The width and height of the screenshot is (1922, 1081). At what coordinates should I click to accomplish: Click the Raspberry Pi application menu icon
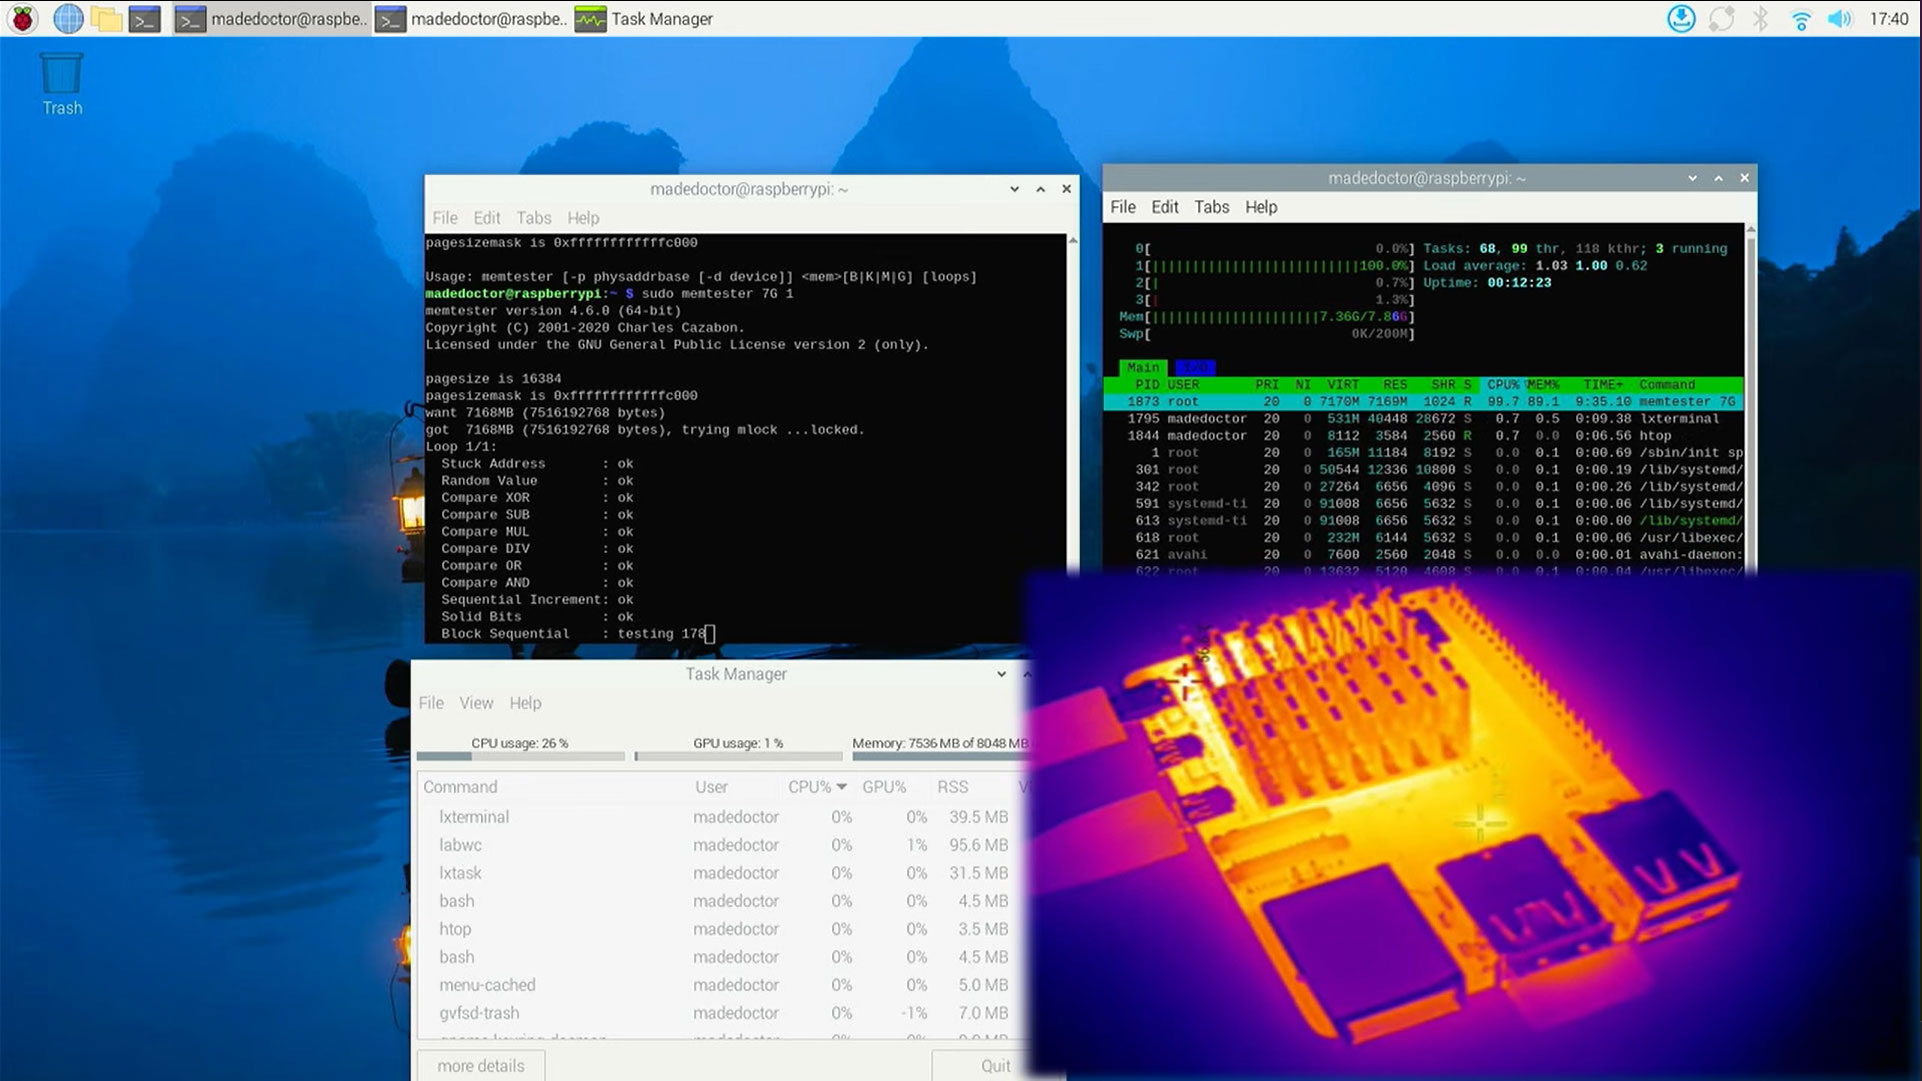[20, 18]
